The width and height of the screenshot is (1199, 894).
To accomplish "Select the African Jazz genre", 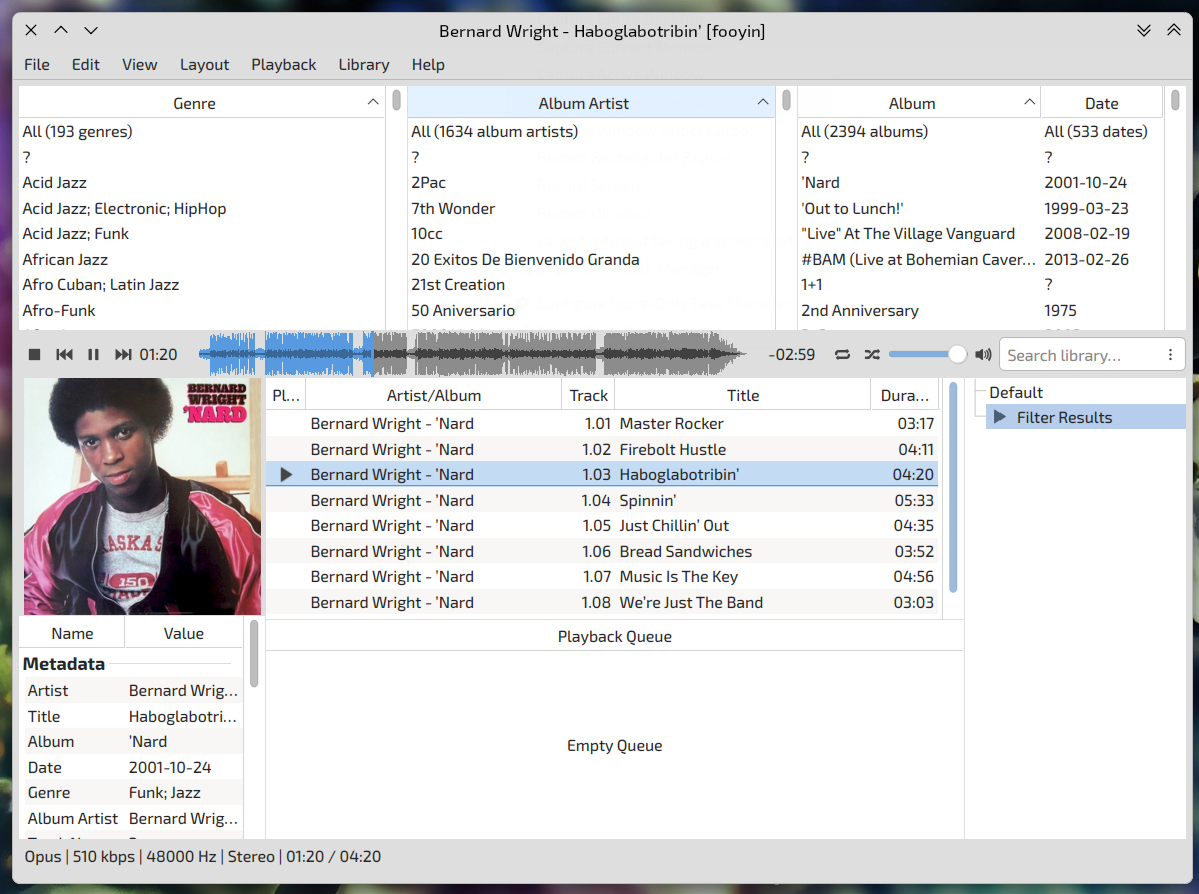I will click(x=201, y=260).
